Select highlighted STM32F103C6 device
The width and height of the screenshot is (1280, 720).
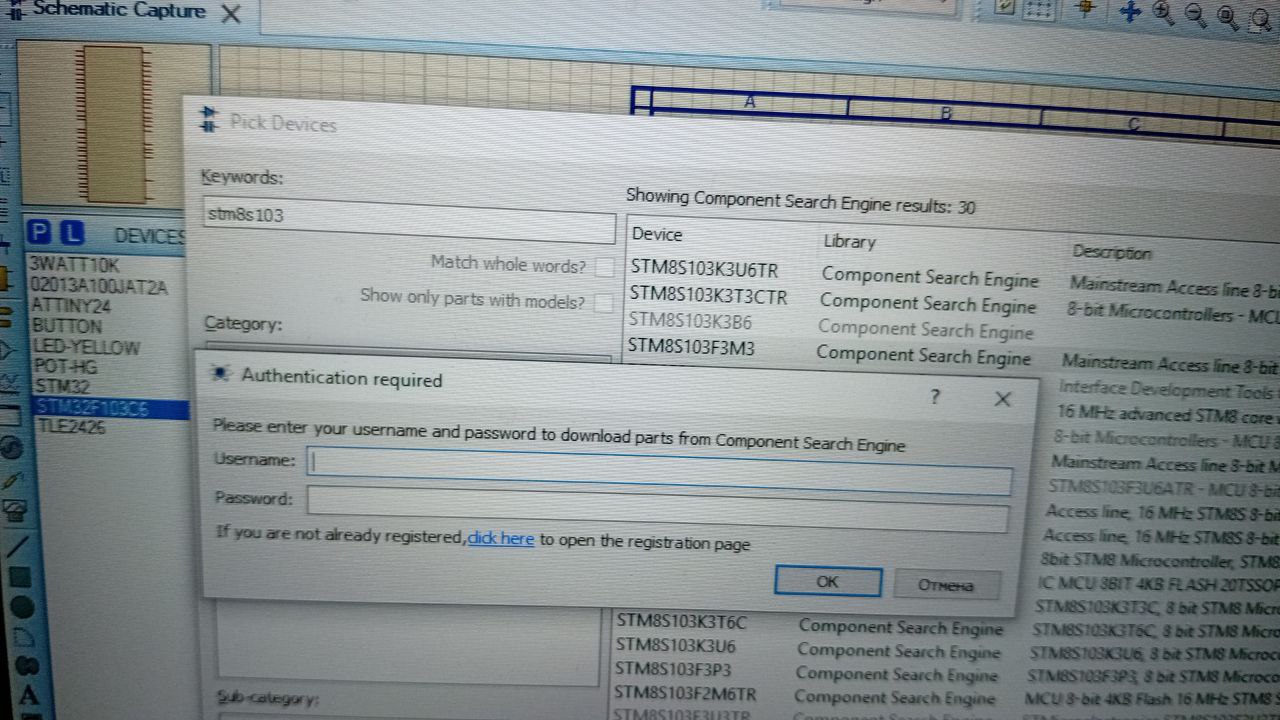coord(110,408)
